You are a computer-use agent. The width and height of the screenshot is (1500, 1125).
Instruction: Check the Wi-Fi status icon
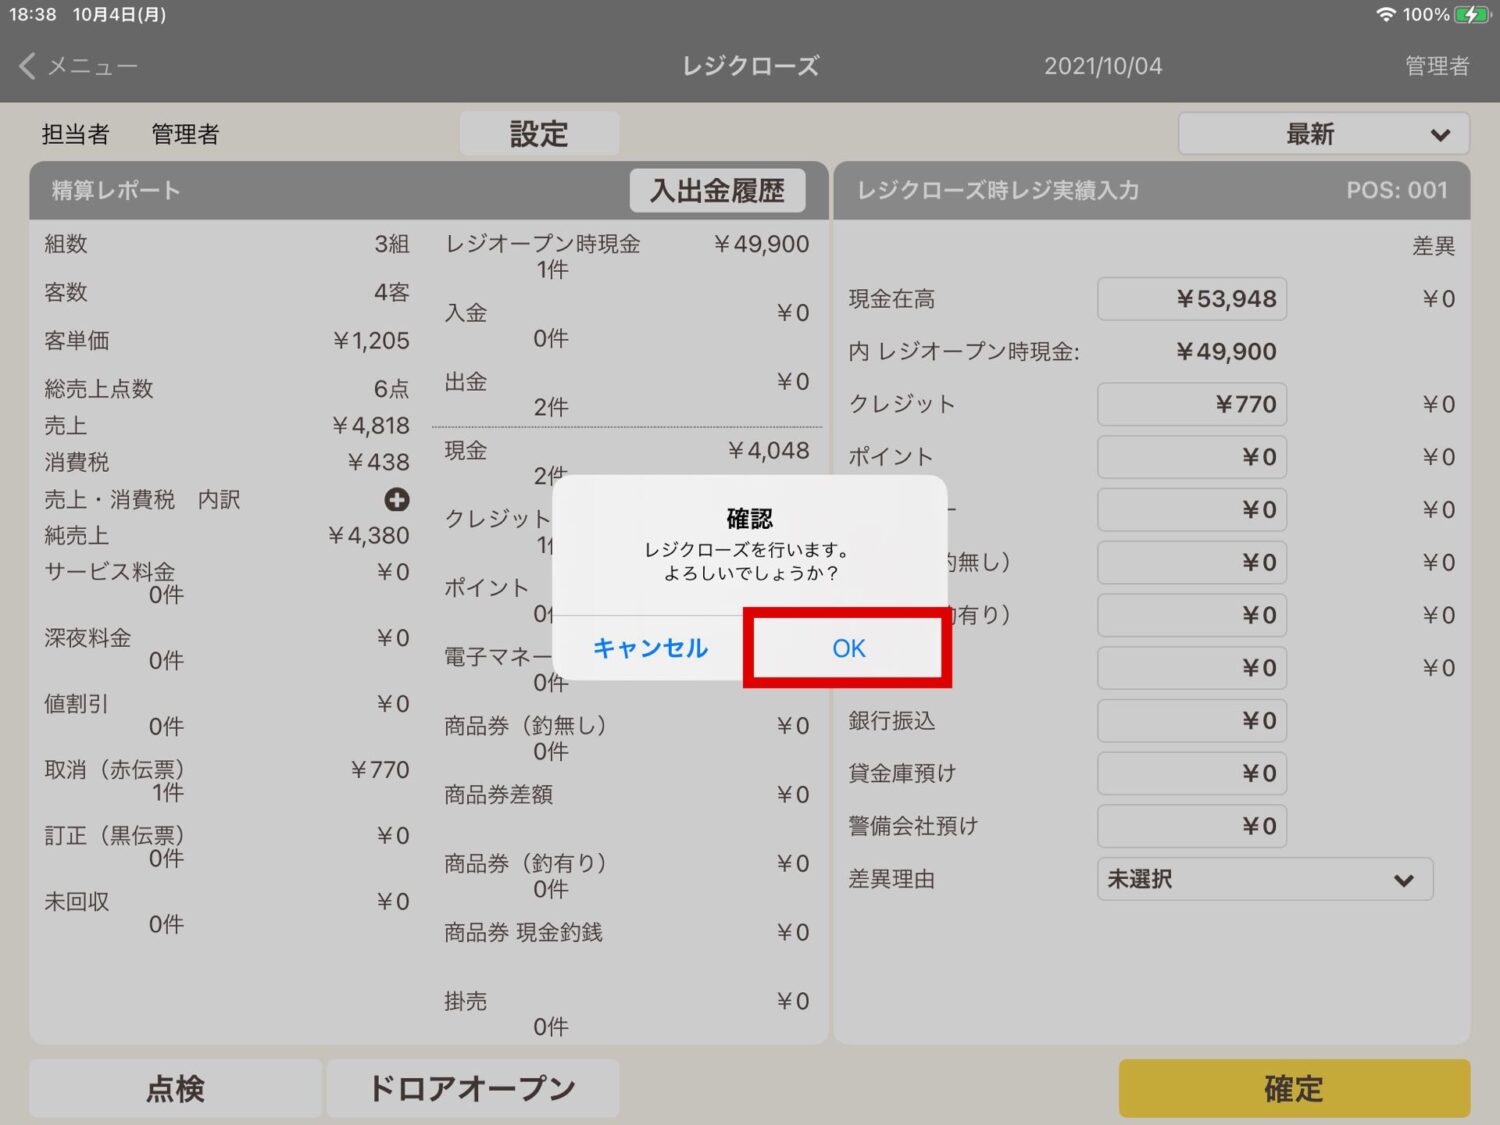pos(1385,15)
